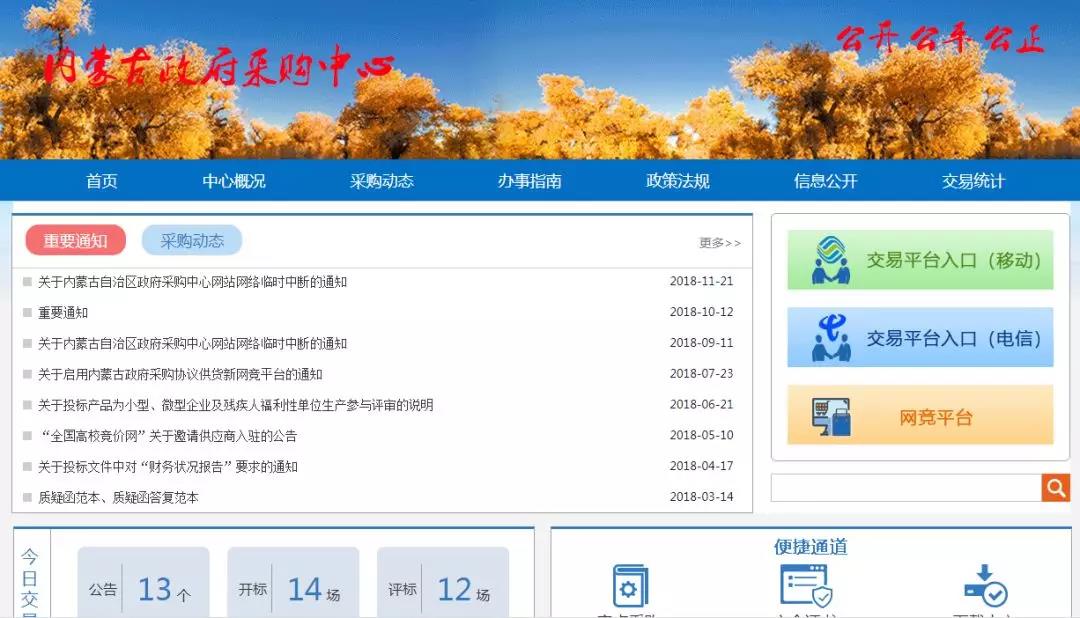This screenshot has height=618, width=1080.
Task: Open the 全国高校竞价网 supplier announcement
Action: click(168, 436)
